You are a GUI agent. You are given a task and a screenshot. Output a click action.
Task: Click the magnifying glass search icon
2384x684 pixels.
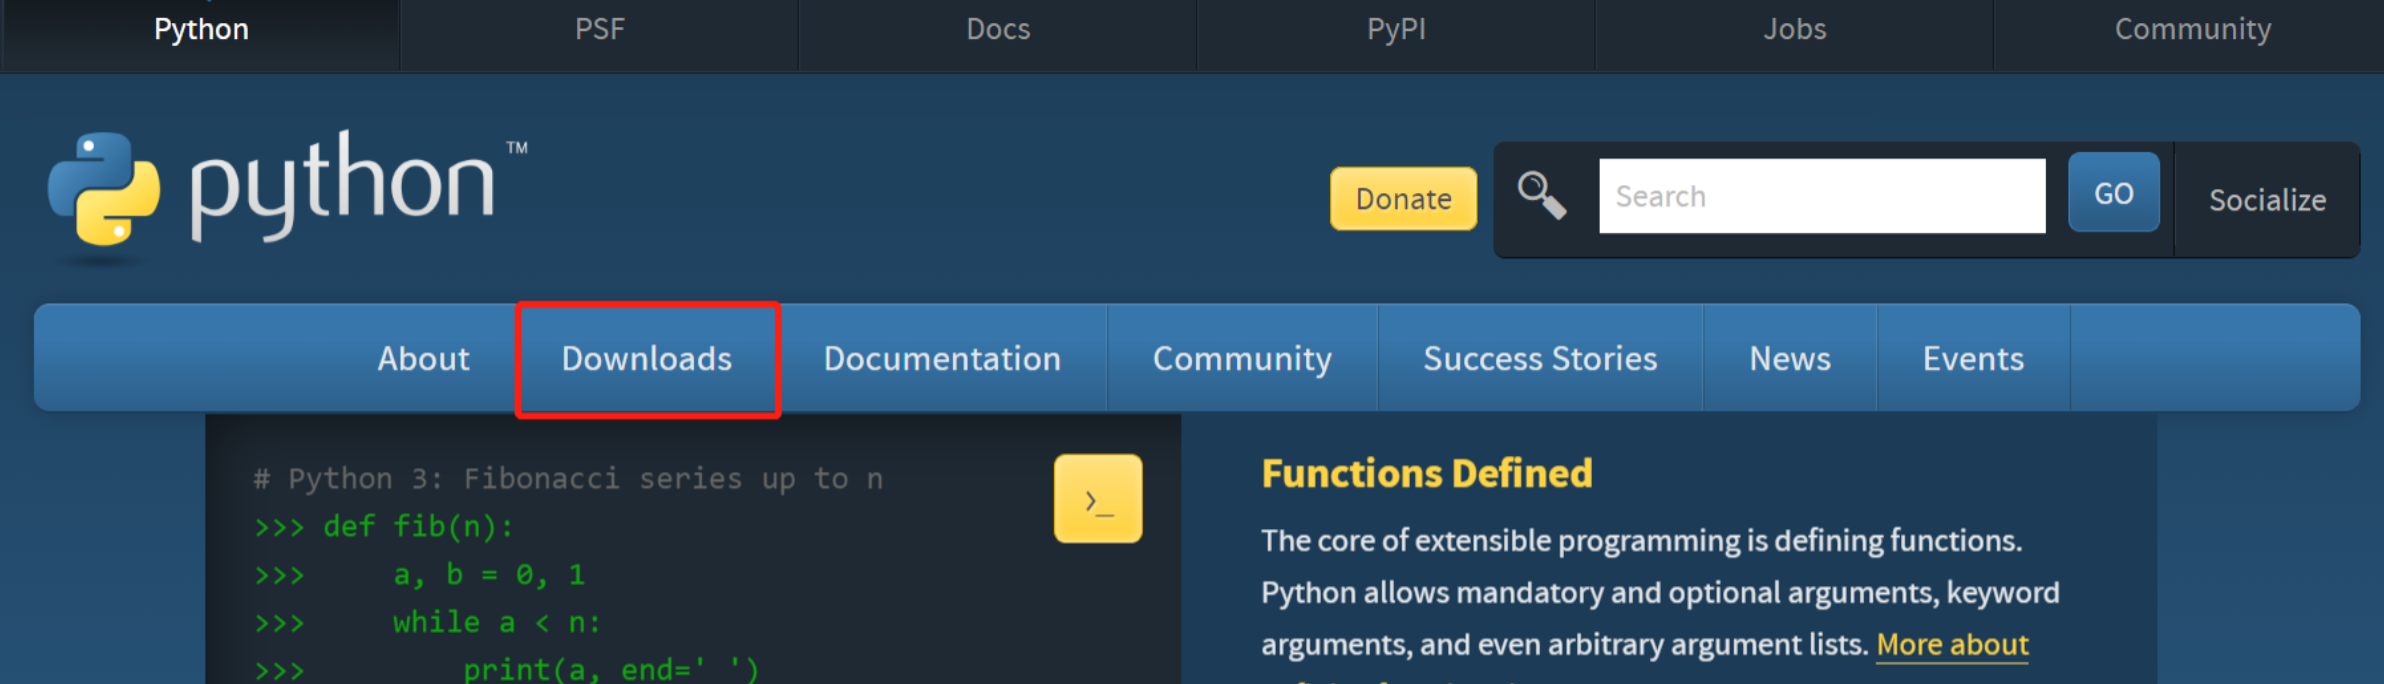(1541, 195)
